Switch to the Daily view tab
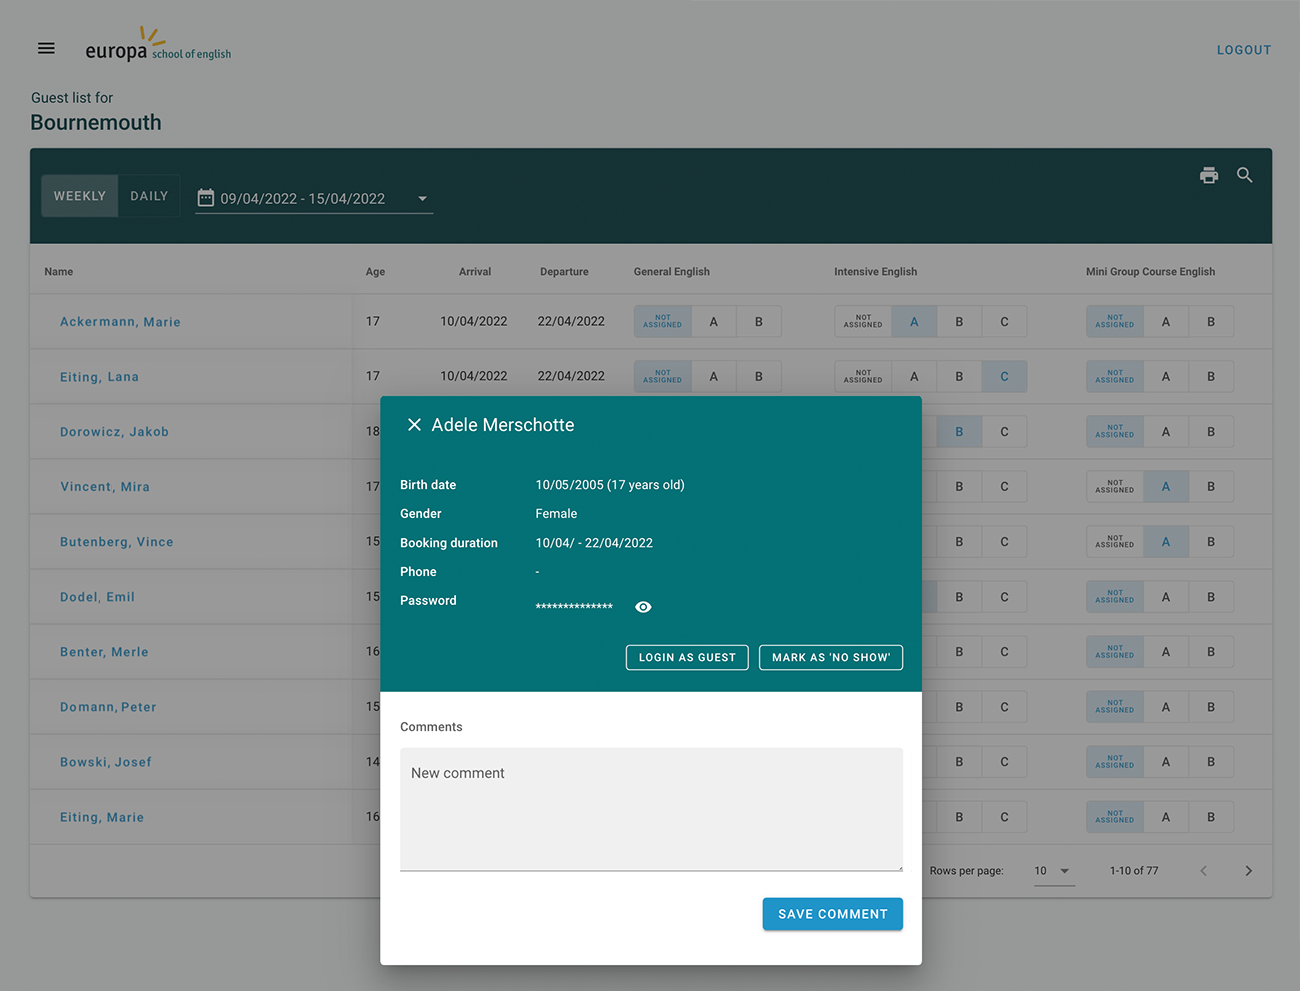The height and width of the screenshot is (991, 1300). [x=149, y=196]
